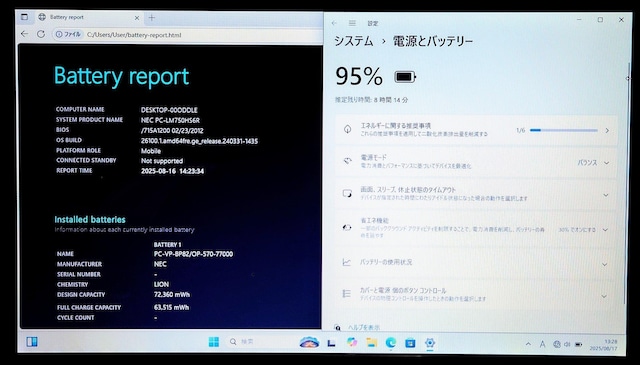Viewport: 640px width, 365px height.
Task: Expand the 画面、スリープ、休止状態のタイムアウト section
Action: 476,194
